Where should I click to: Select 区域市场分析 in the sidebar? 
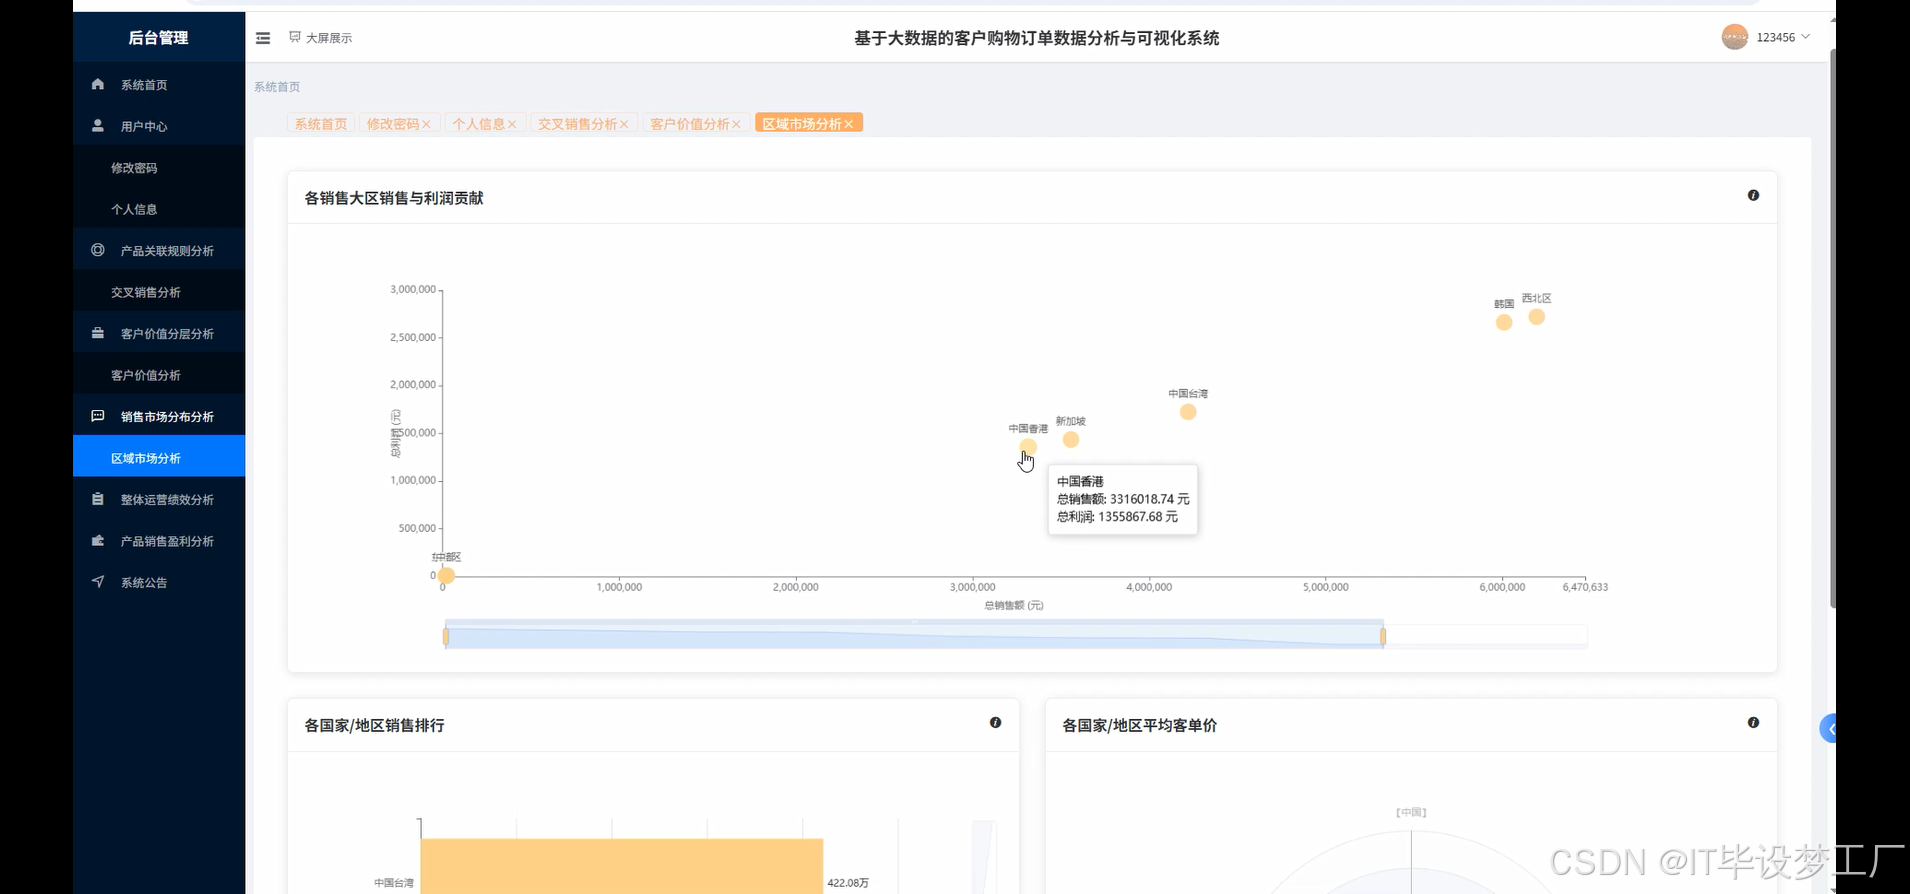tap(159, 458)
